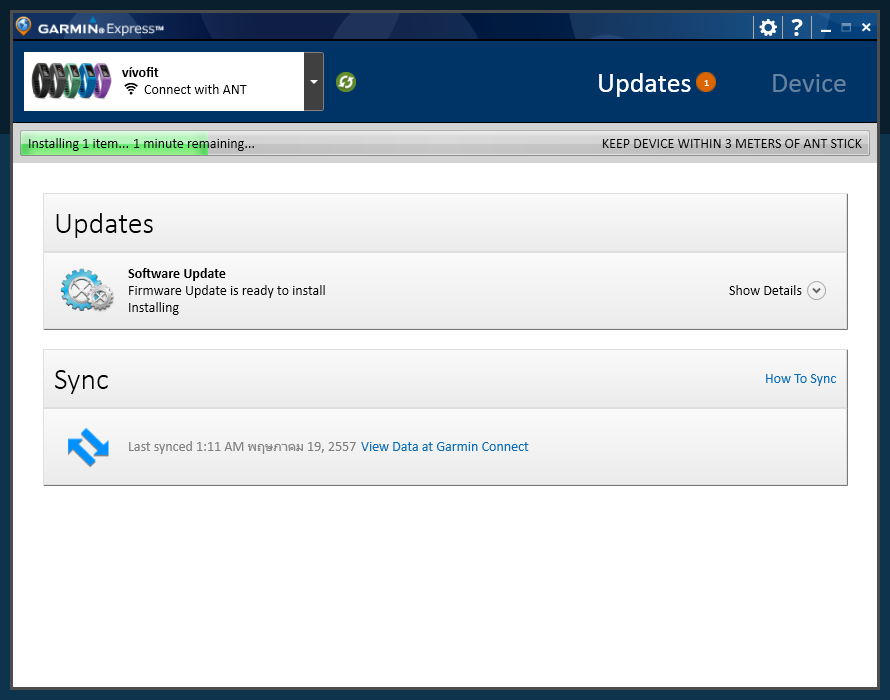Image resolution: width=890 pixels, height=700 pixels.
Task: Click the 'Last synced 1:11 AM' text
Action: pyautogui.click(x=242, y=447)
